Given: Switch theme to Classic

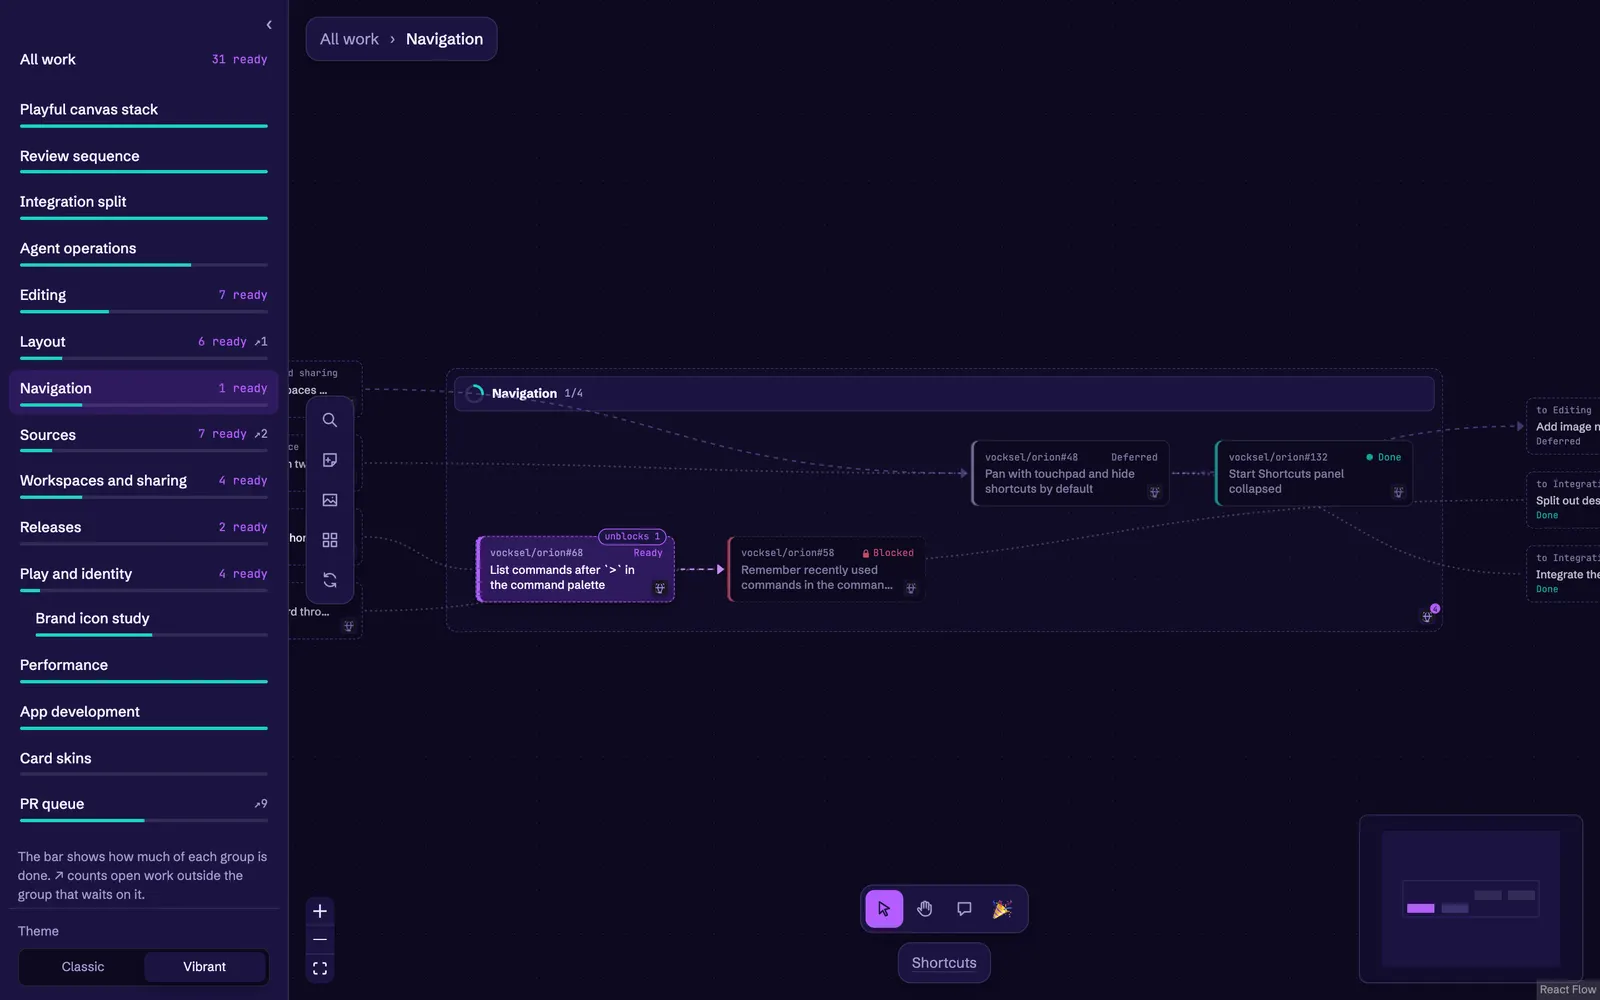Looking at the screenshot, I should [x=83, y=967].
